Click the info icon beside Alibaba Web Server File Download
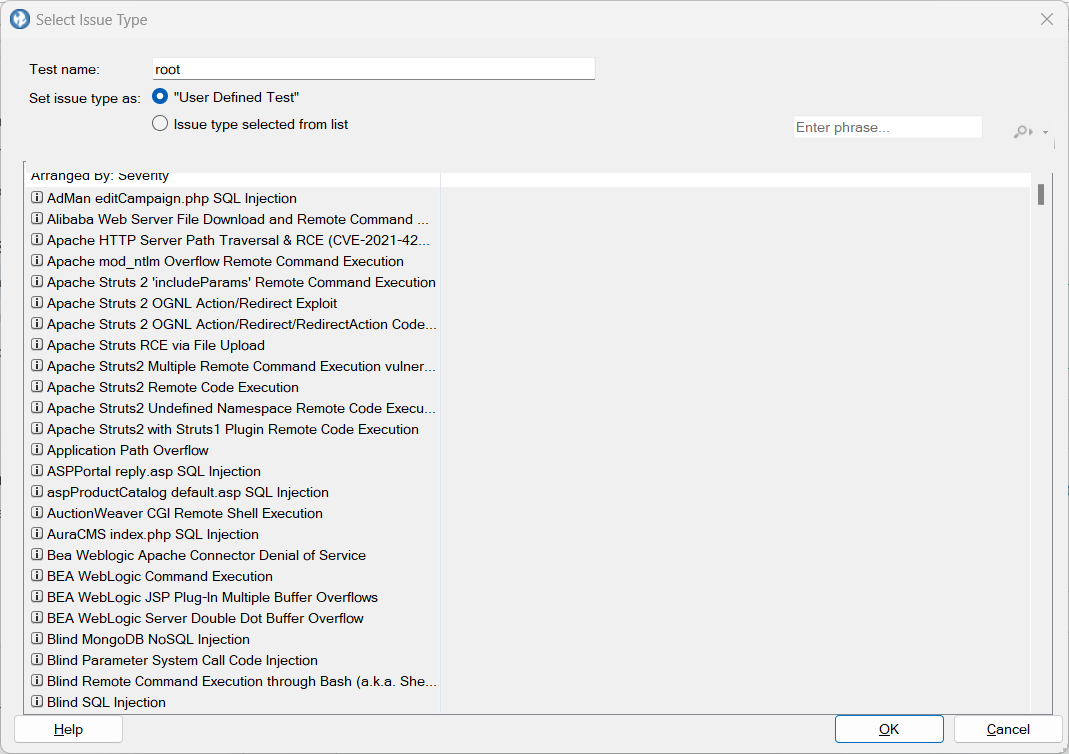The width and height of the screenshot is (1069, 754). coord(37,219)
